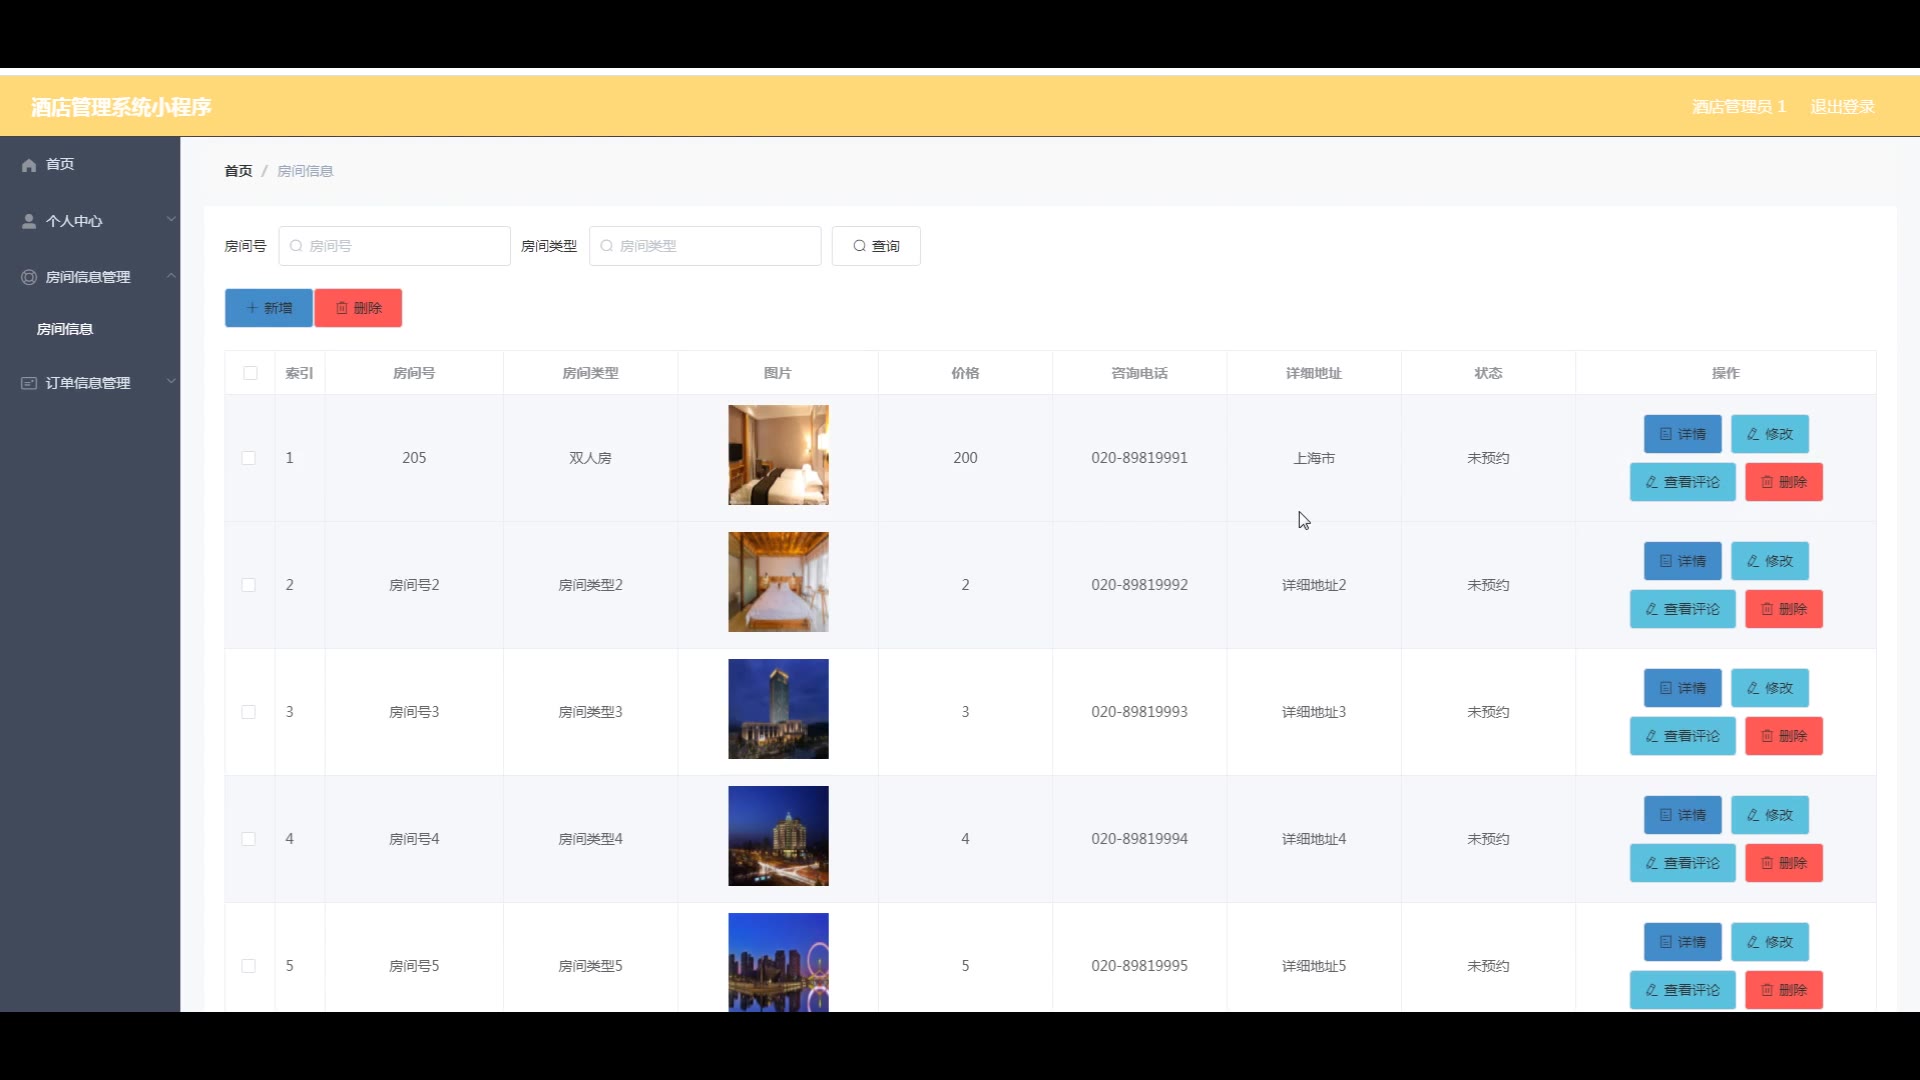Click the search icon in 房间号 field
Image resolution: width=1920 pixels, height=1080 pixels.
[x=296, y=246]
